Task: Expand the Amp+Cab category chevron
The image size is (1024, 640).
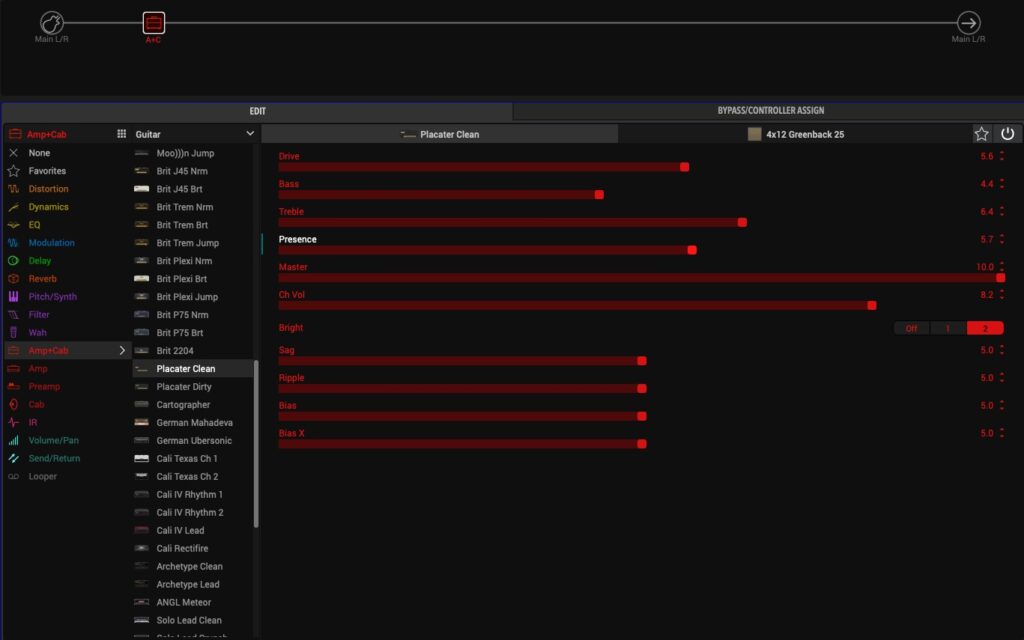Action: pos(122,351)
